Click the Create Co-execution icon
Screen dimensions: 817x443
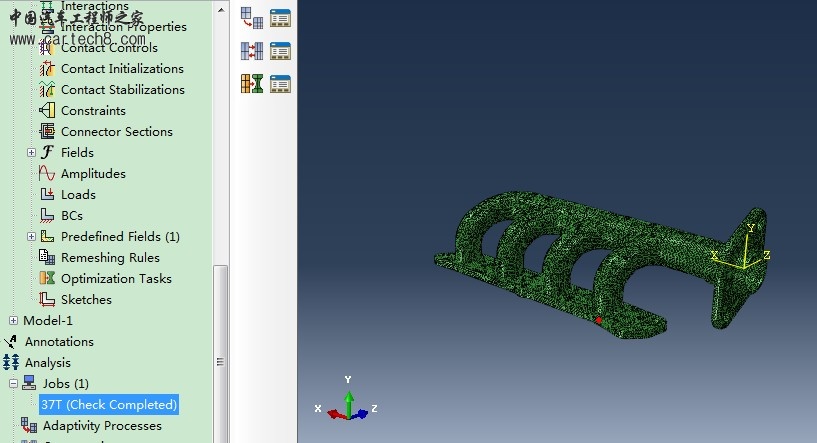pos(251,83)
